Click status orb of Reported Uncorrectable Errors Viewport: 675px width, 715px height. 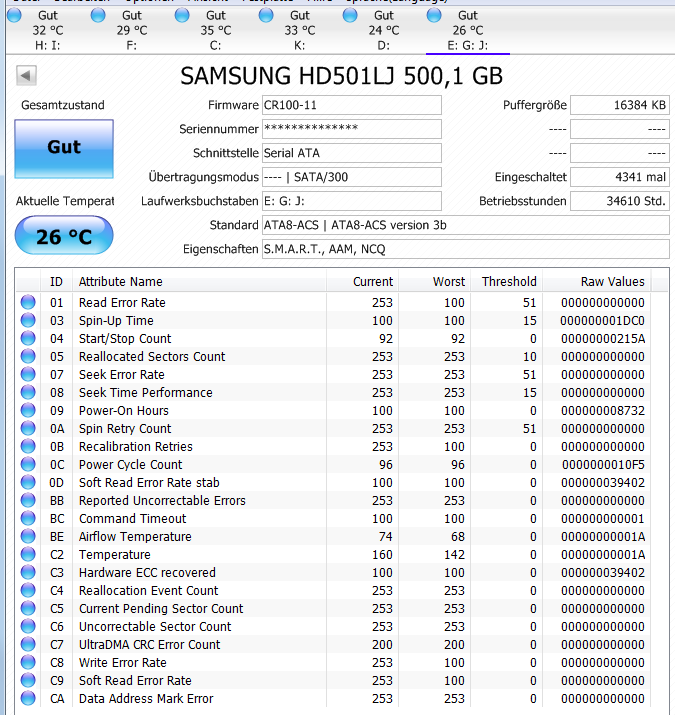pos(28,500)
